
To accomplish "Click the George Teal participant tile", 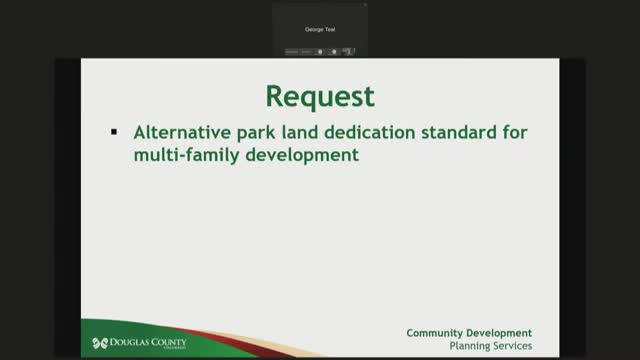I will tap(320, 29).
